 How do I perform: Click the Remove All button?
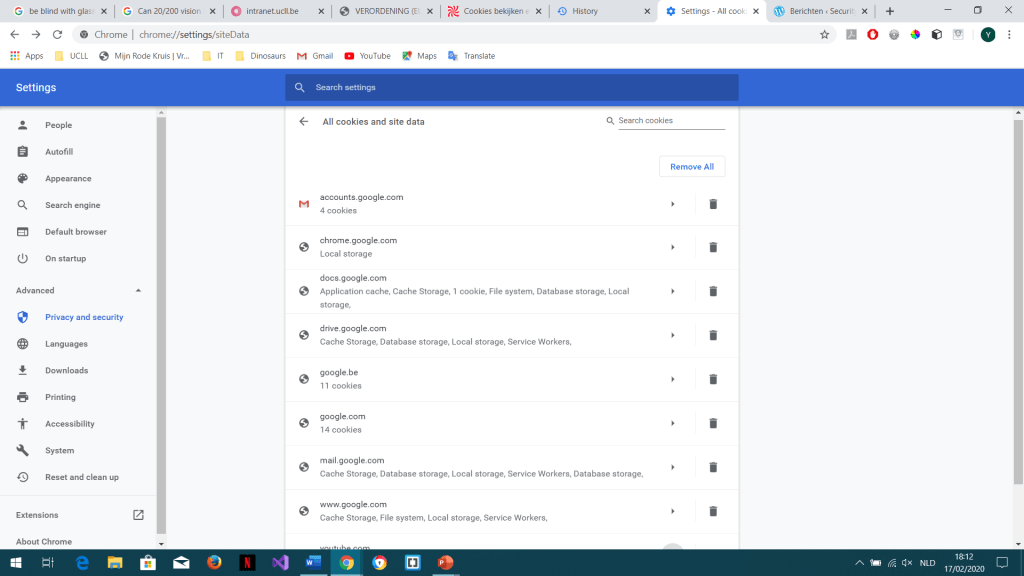pyautogui.click(x=692, y=167)
